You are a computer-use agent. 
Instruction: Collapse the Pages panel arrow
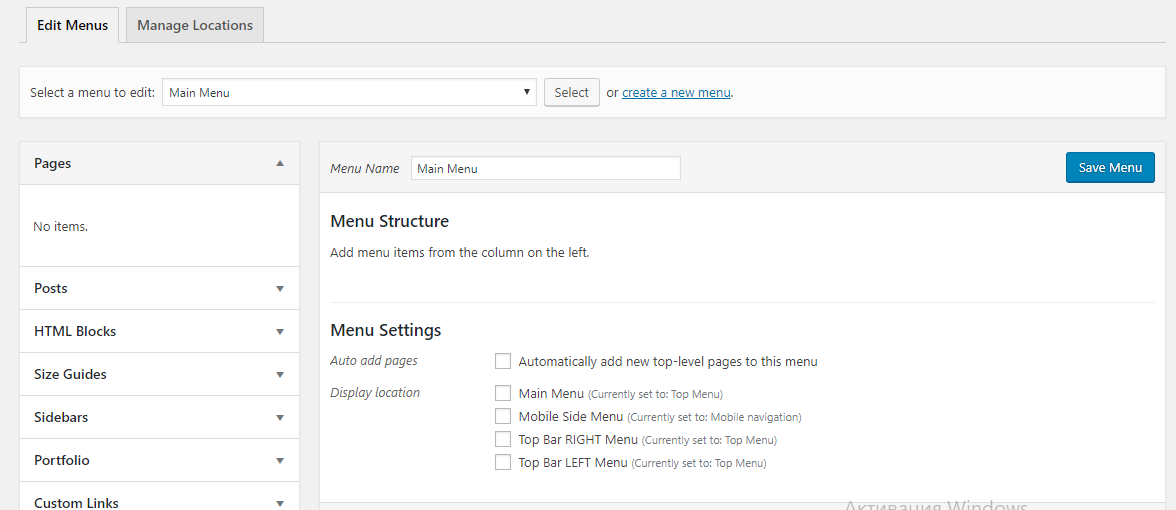click(x=280, y=163)
